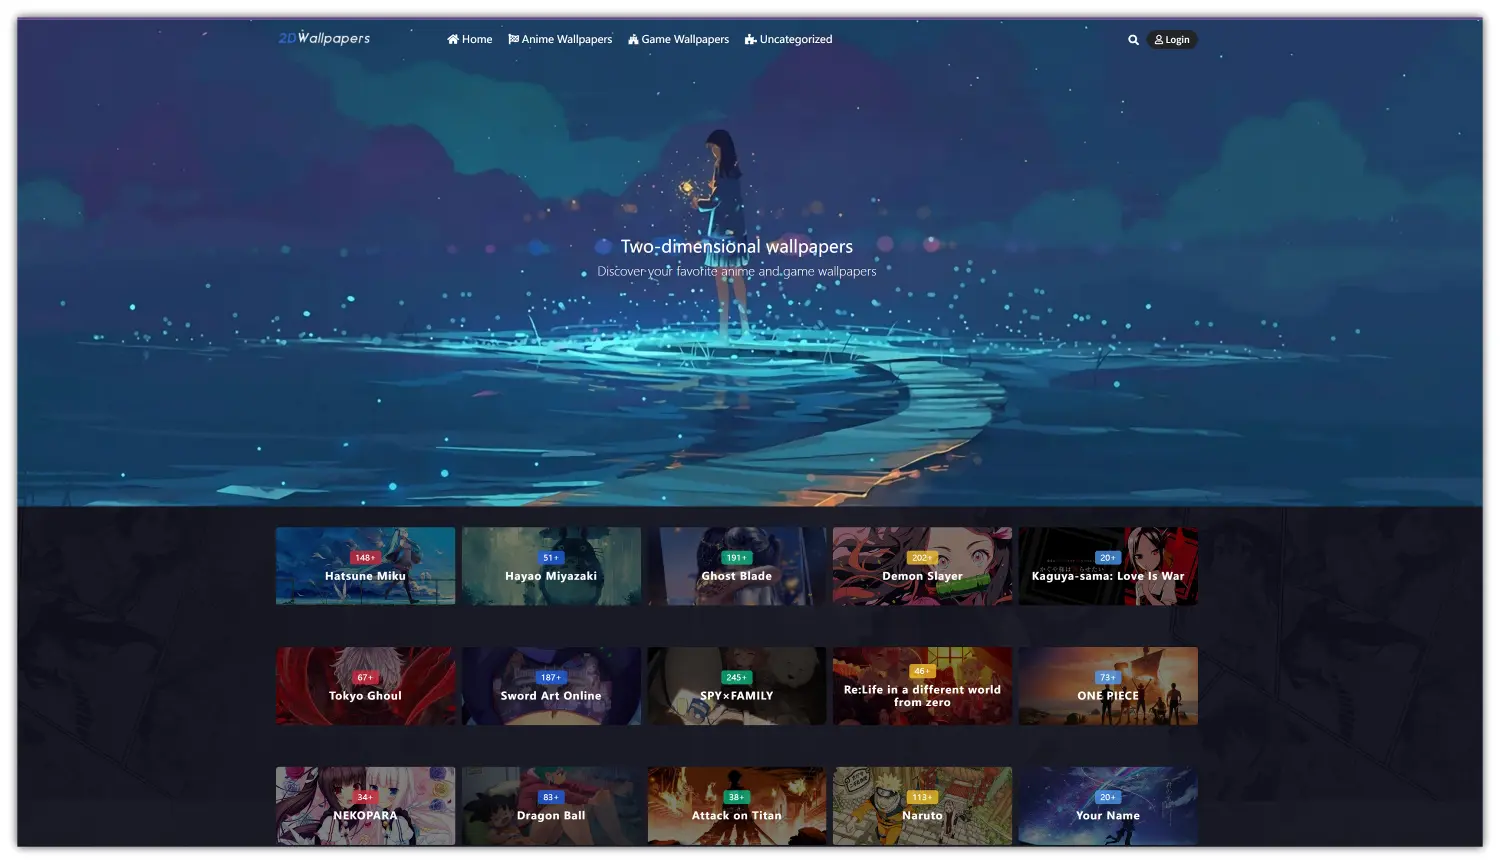Image resolution: width=1500 pixels, height=864 pixels.
Task: Click the 202+ badge on Demon Slayer
Action: (922, 558)
